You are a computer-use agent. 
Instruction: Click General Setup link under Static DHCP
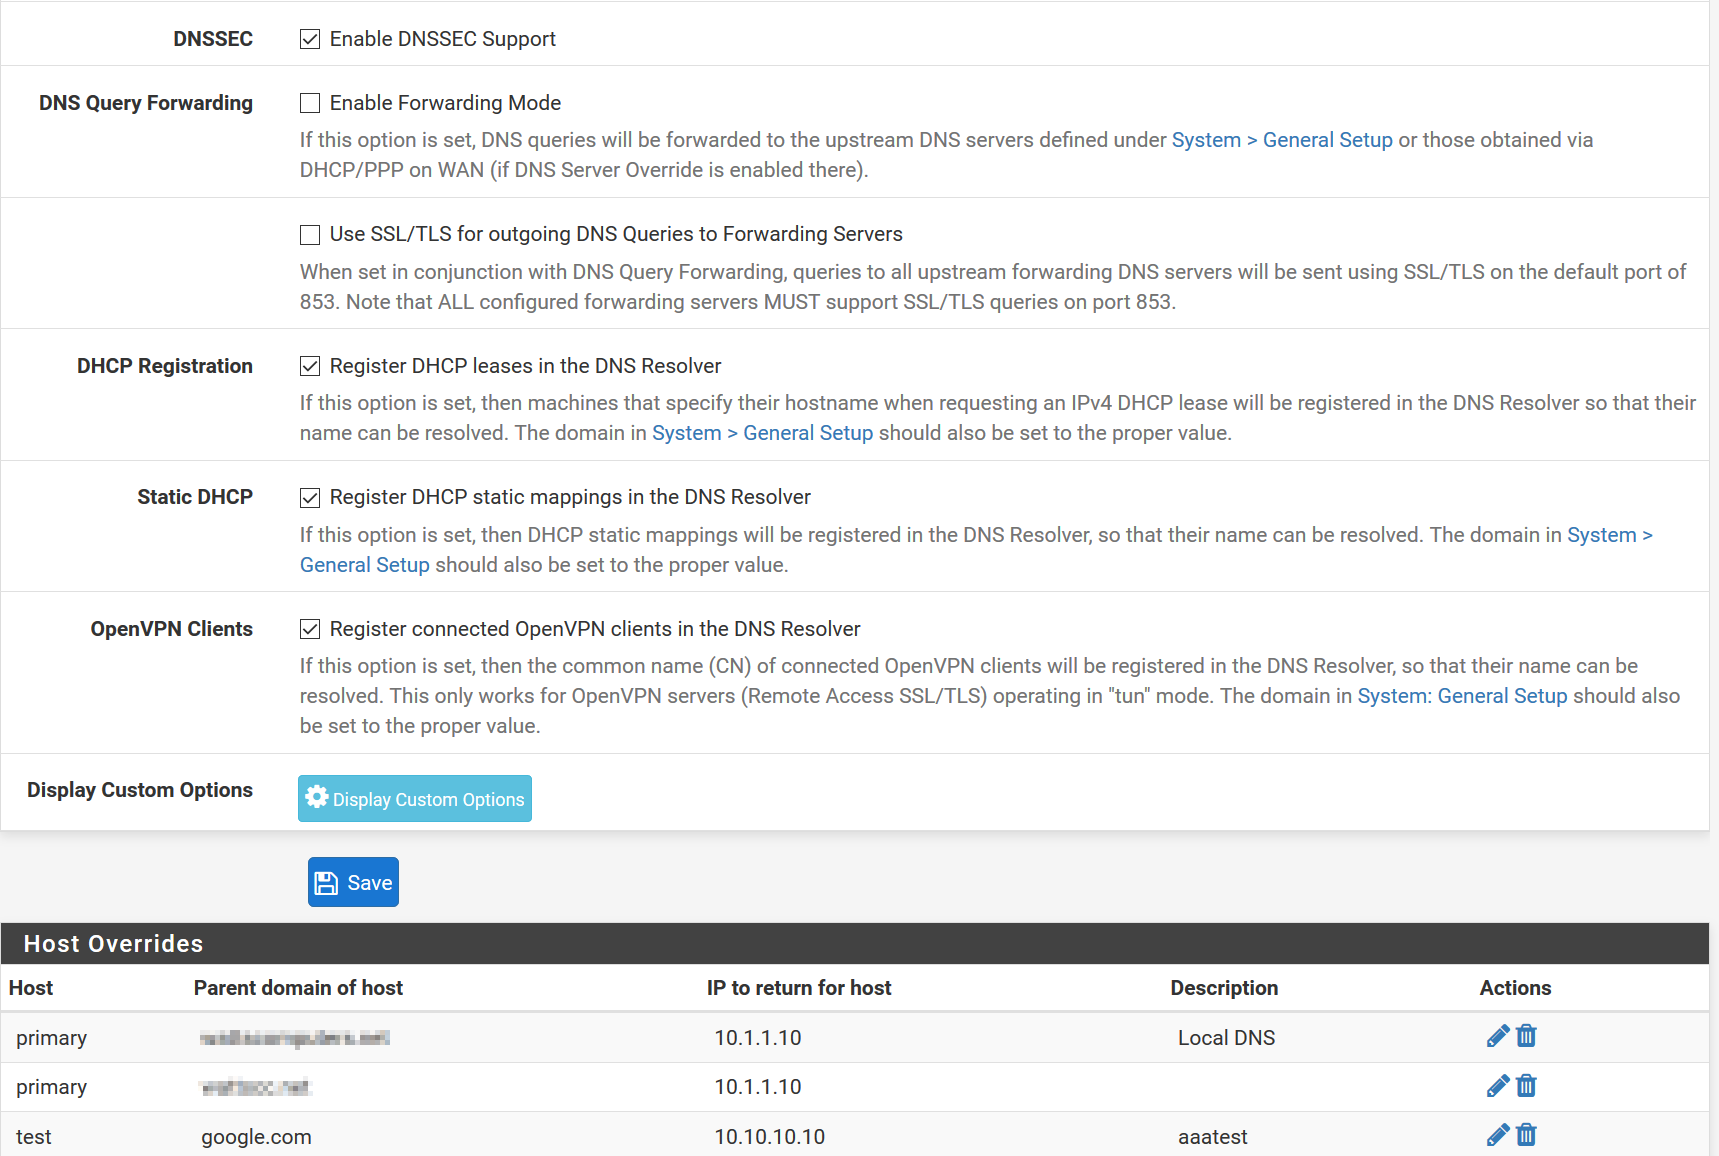pyautogui.click(x=364, y=565)
